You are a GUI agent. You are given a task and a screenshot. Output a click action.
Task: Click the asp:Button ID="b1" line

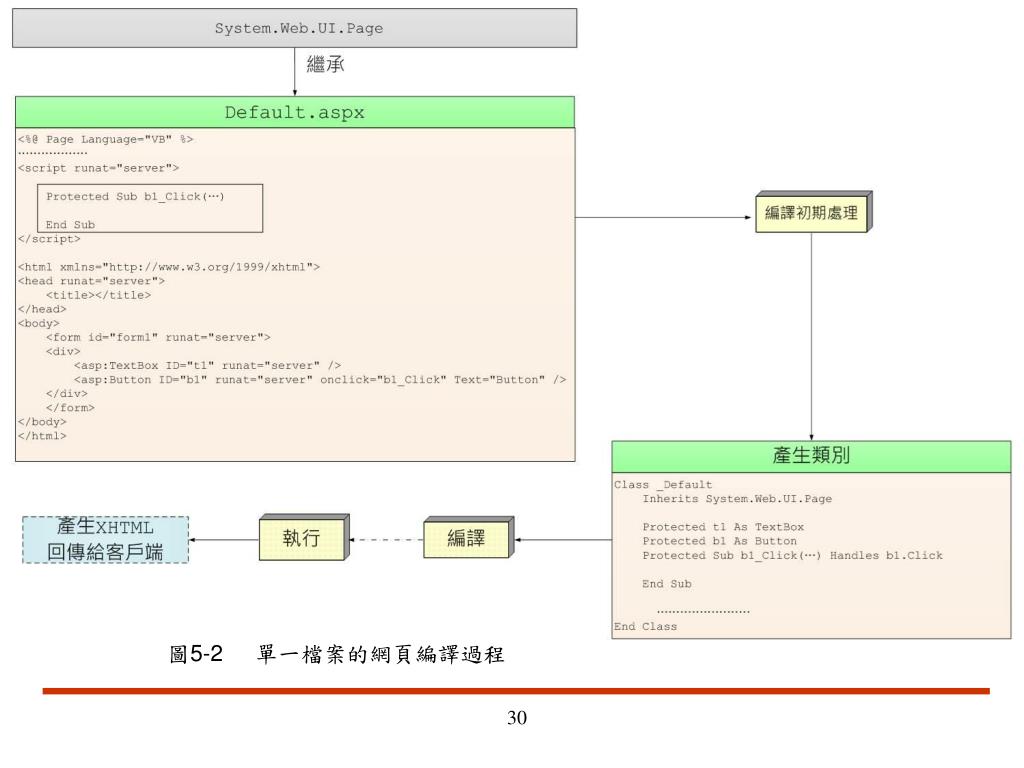click(x=320, y=380)
